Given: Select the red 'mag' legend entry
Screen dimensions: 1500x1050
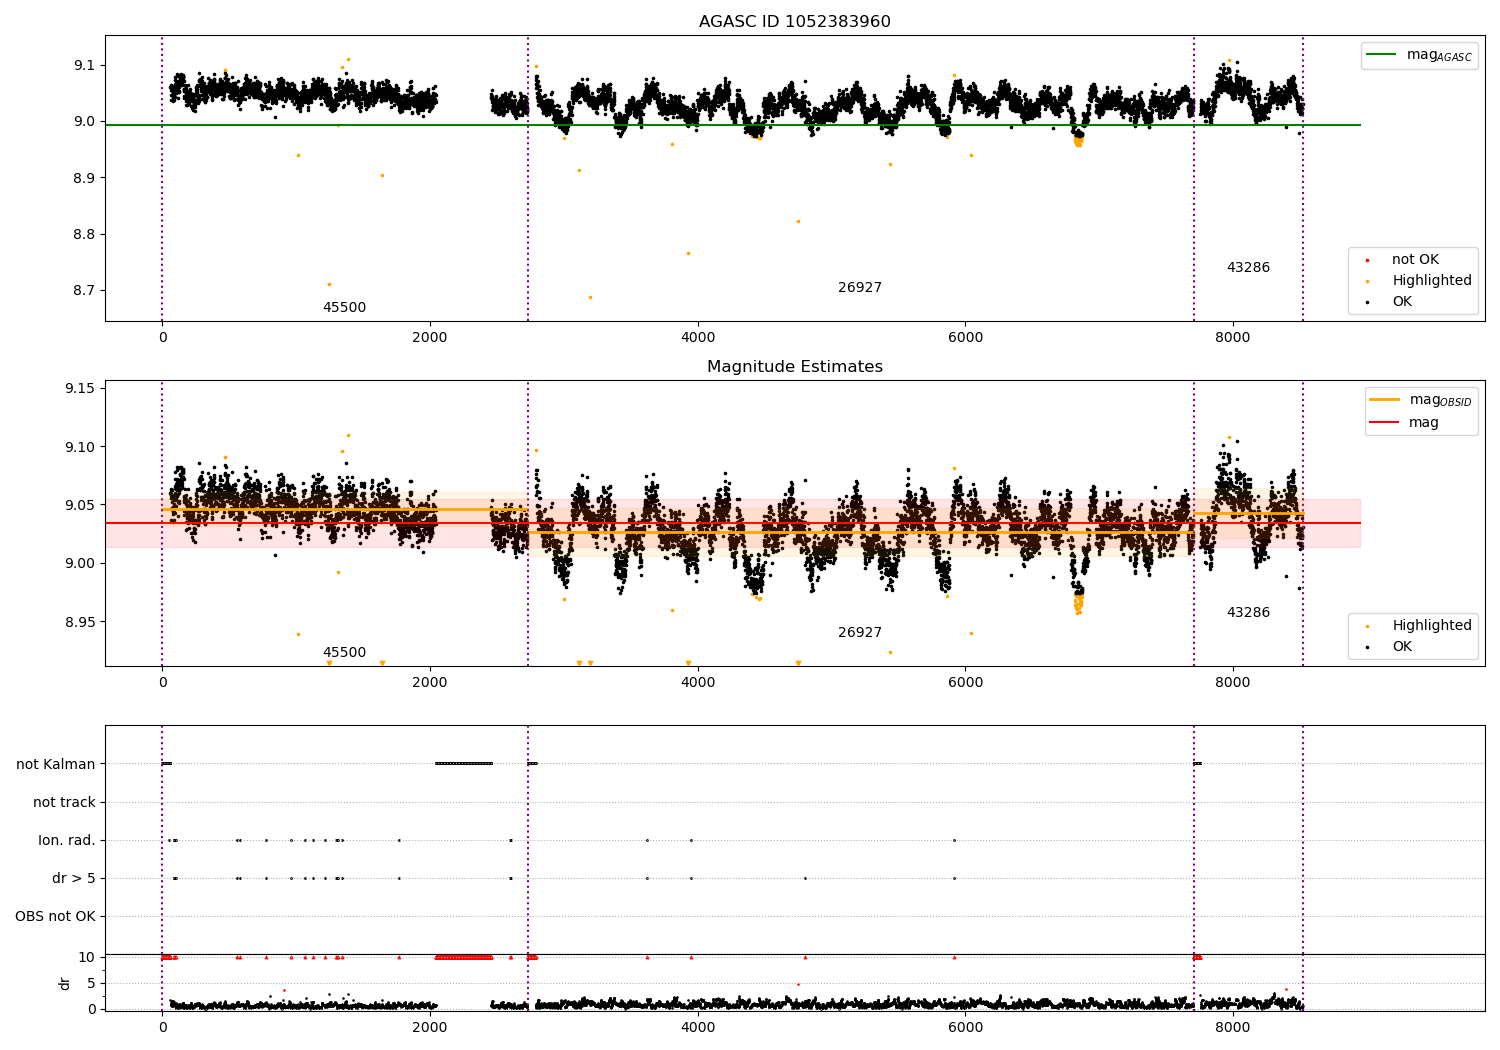Looking at the screenshot, I should point(1404,422).
